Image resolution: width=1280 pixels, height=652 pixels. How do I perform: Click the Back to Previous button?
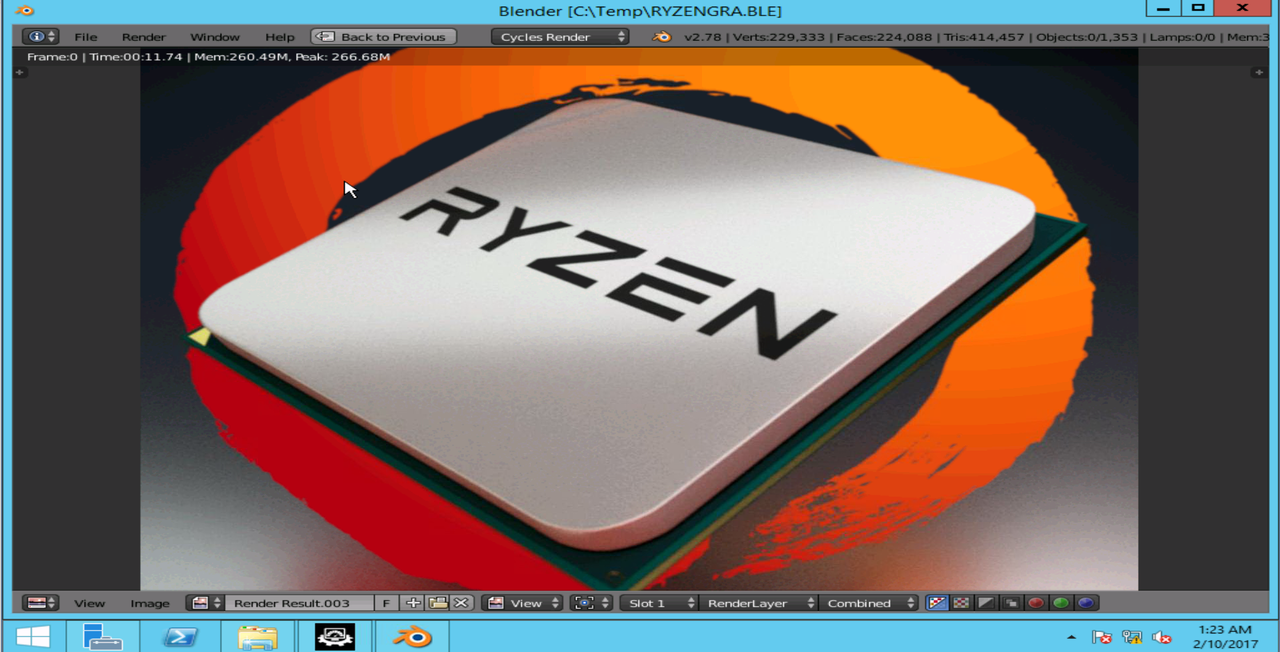coord(384,37)
